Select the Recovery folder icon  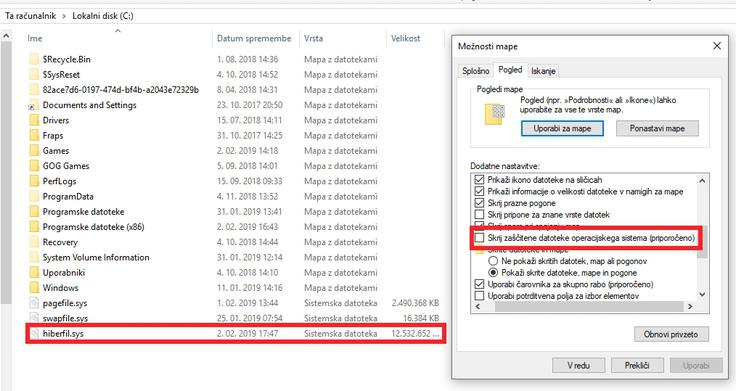(x=34, y=242)
